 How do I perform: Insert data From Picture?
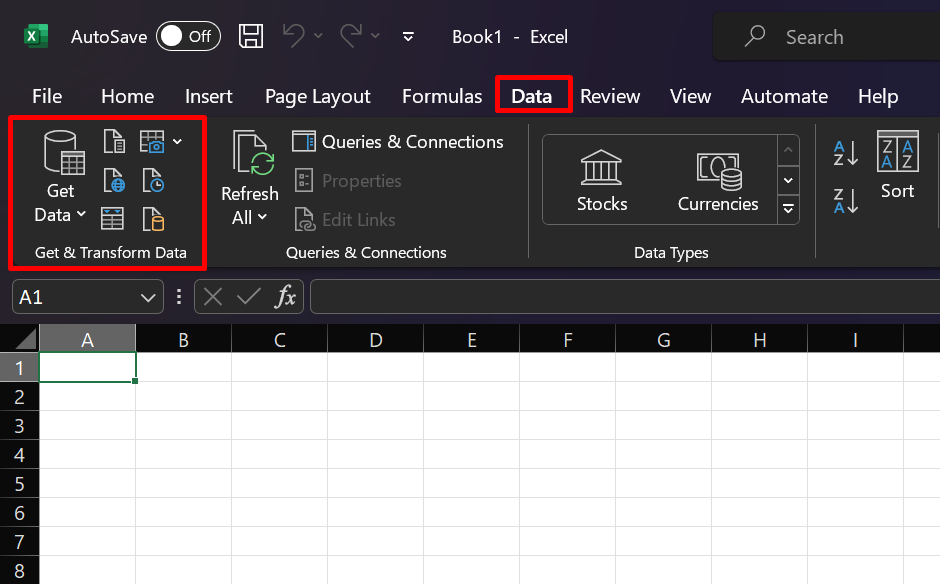[150, 141]
